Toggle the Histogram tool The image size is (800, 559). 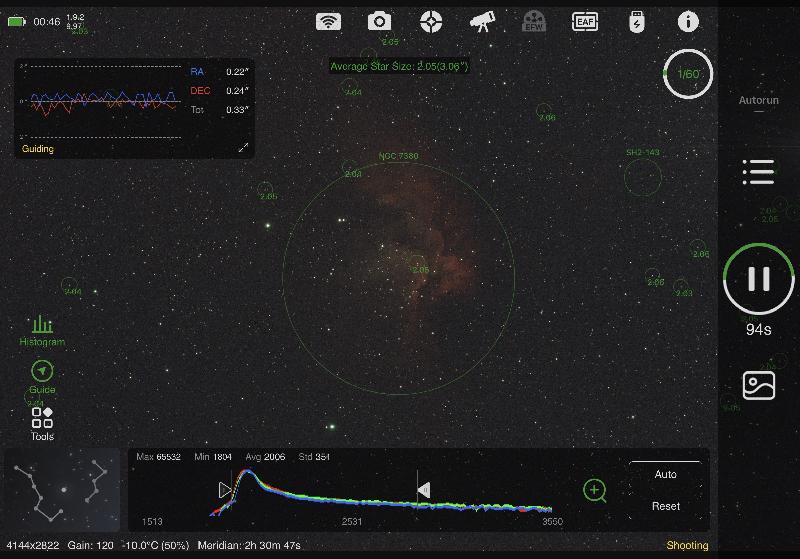coord(42,331)
